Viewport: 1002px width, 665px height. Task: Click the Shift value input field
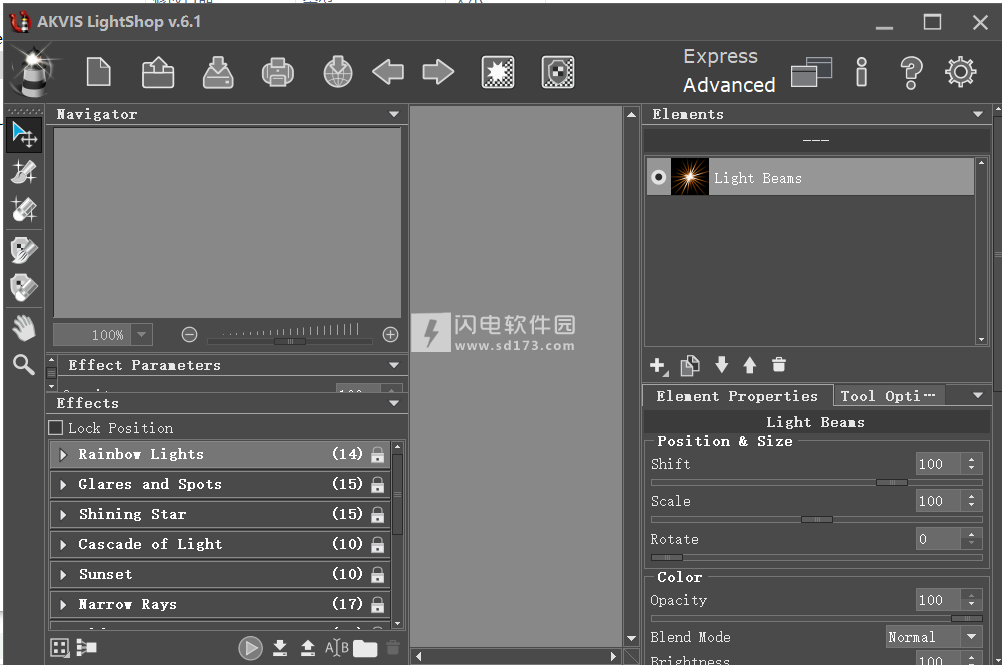click(x=938, y=464)
